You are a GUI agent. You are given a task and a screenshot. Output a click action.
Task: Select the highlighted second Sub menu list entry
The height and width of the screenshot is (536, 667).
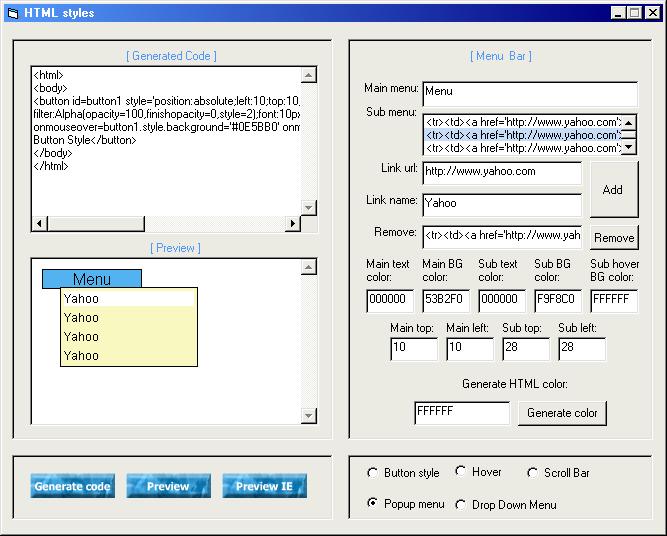coord(521,134)
